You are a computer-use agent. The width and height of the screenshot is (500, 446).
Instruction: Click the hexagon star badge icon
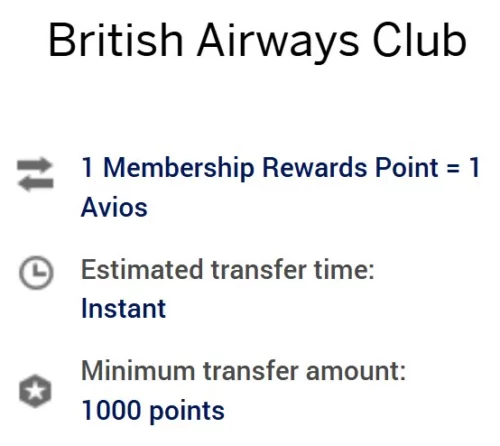click(35, 391)
